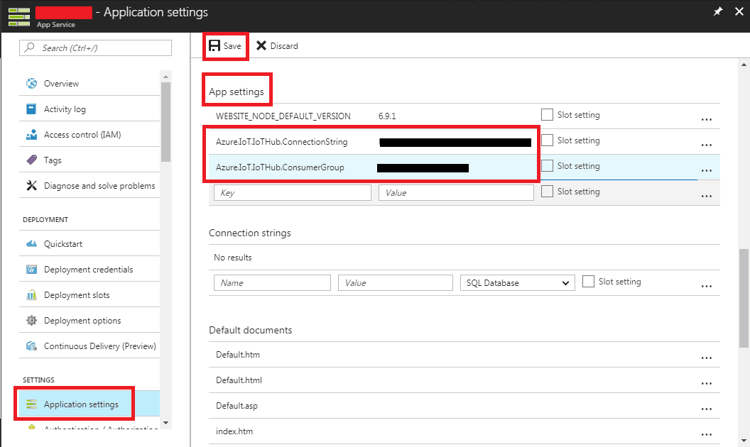Open Deployment credentials menu item

click(89, 269)
